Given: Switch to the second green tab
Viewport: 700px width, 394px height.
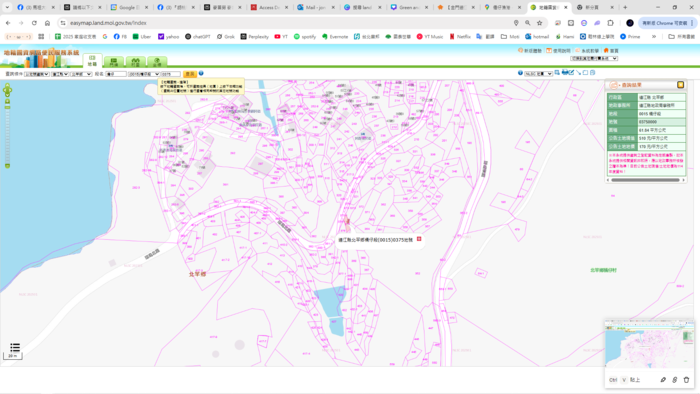Looking at the screenshot, I should pos(114,62).
